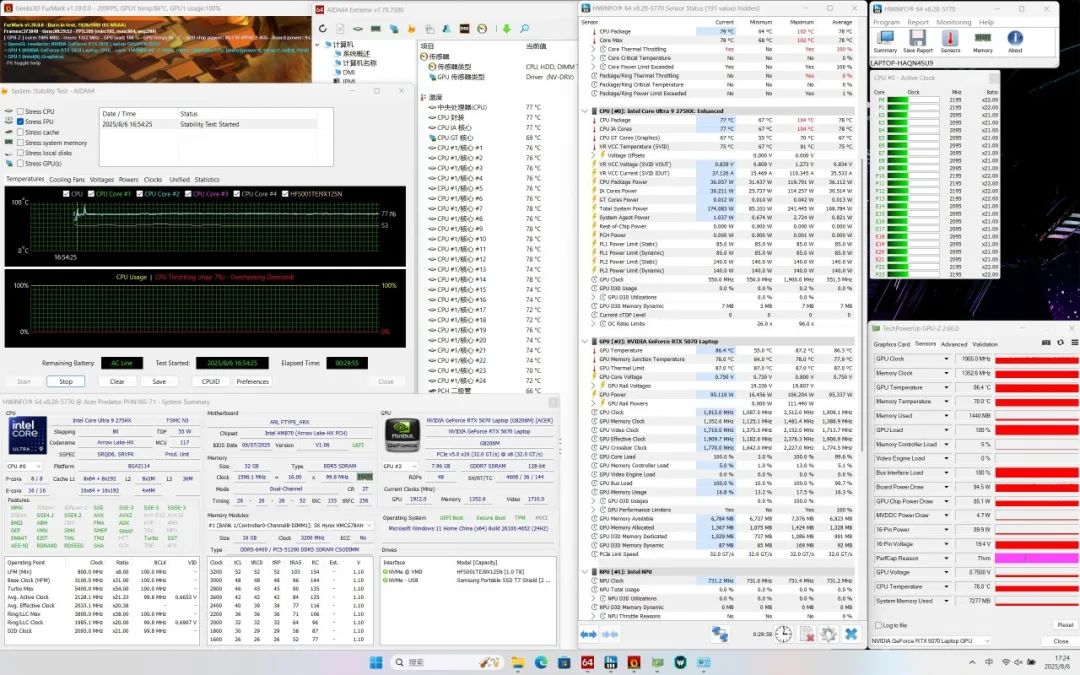Click the GPU-Z refresh icon
Viewport: 1080px width, 675px height.
(1060, 342)
